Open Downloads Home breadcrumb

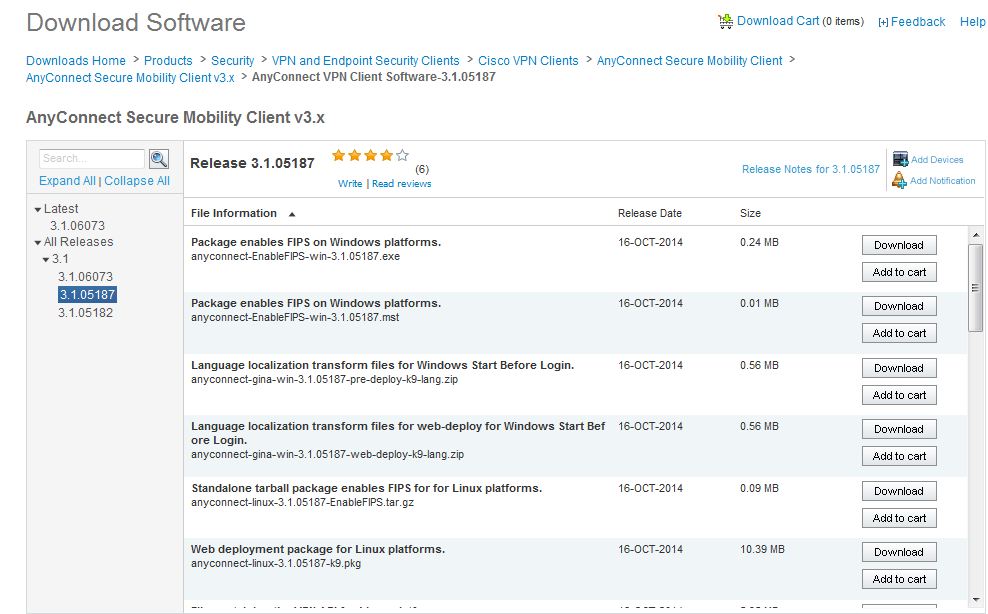point(76,61)
